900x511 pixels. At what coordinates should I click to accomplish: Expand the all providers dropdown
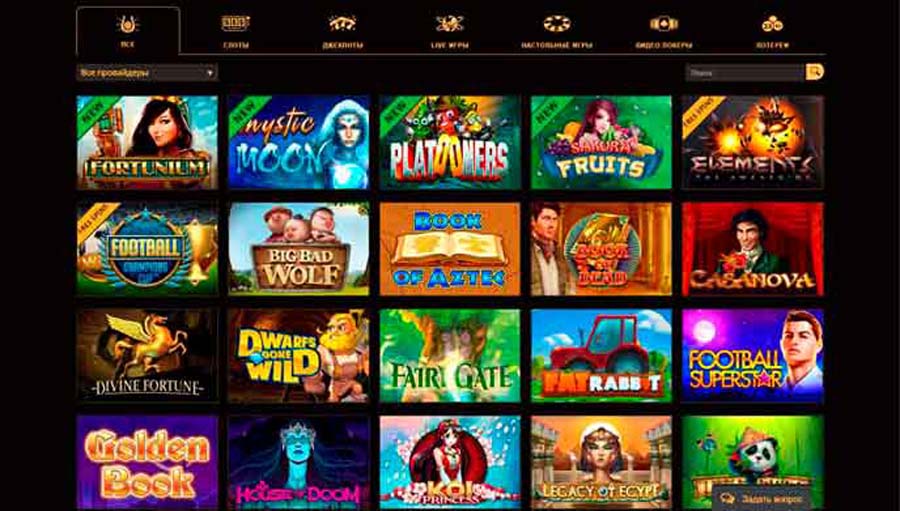[147, 73]
